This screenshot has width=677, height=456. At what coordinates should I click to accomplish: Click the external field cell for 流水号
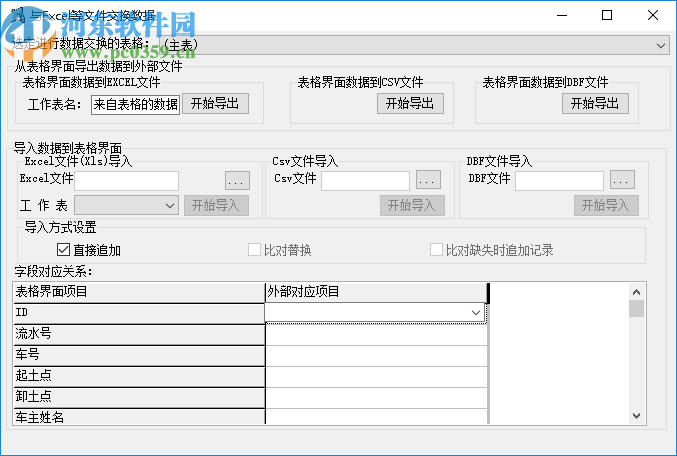pyautogui.click(x=376, y=334)
